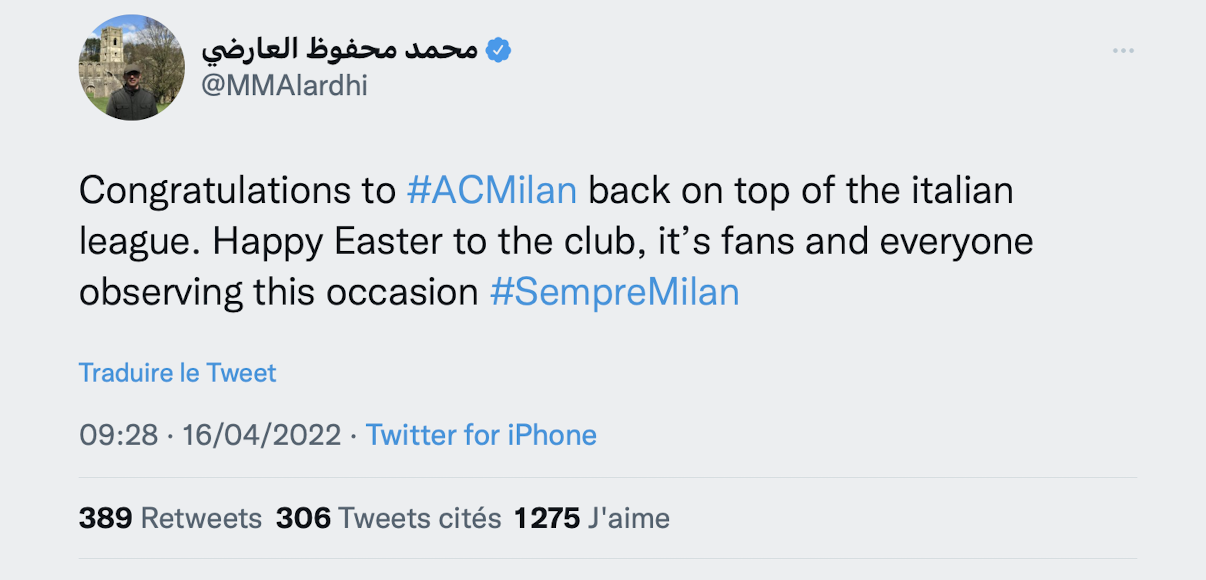Click the 16/04/2022 date

pos(260,435)
